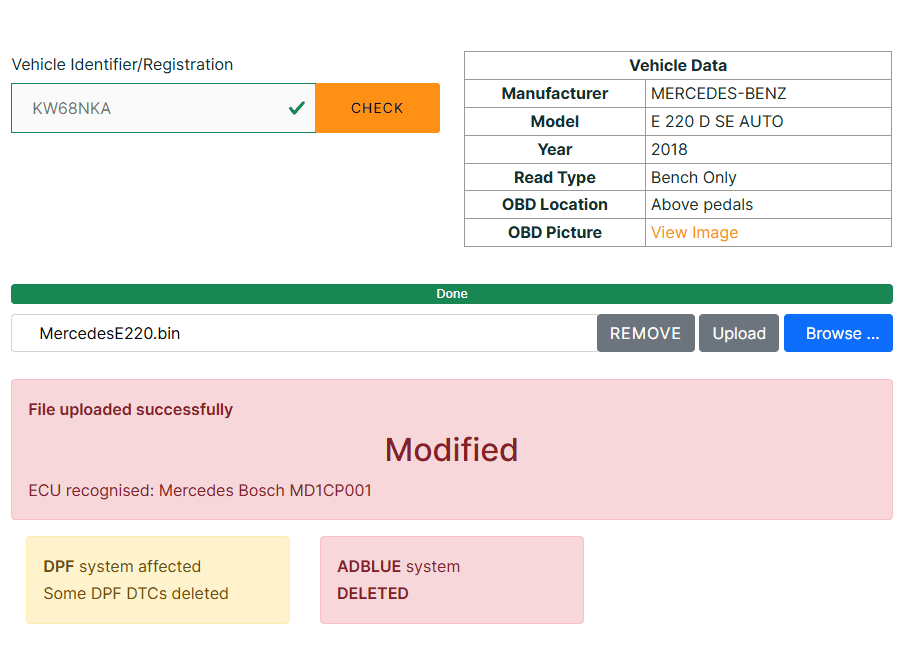905x669 pixels.
Task: Click the green Done progress bar
Action: (x=452, y=294)
